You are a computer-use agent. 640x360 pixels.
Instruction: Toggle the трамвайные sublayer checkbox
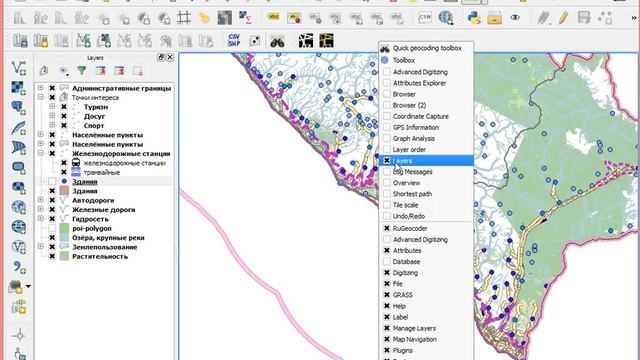(x=64, y=172)
